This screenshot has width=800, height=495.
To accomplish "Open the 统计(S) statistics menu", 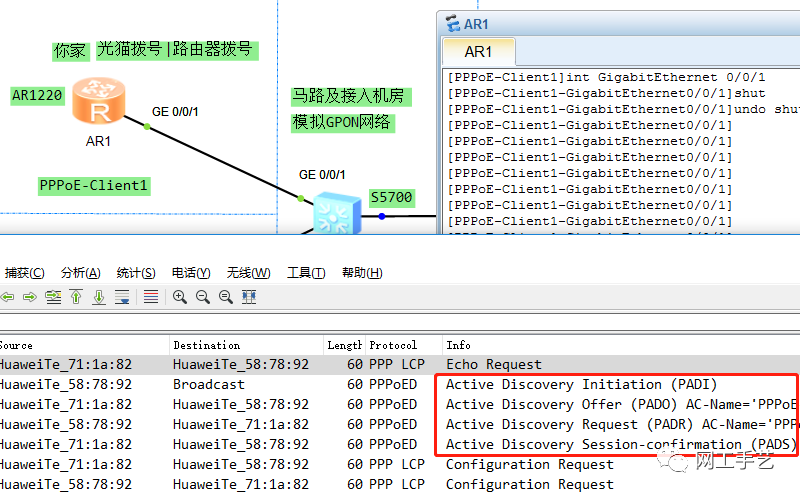I will tap(136, 273).
